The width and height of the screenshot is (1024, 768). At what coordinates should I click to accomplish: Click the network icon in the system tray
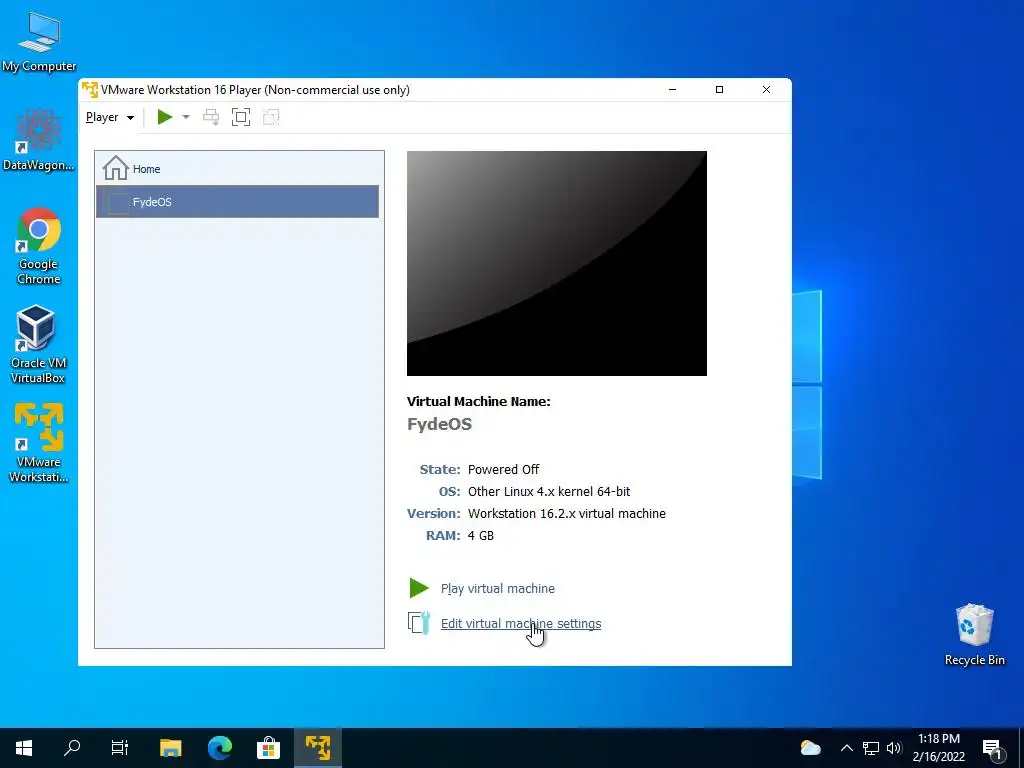coord(871,748)
